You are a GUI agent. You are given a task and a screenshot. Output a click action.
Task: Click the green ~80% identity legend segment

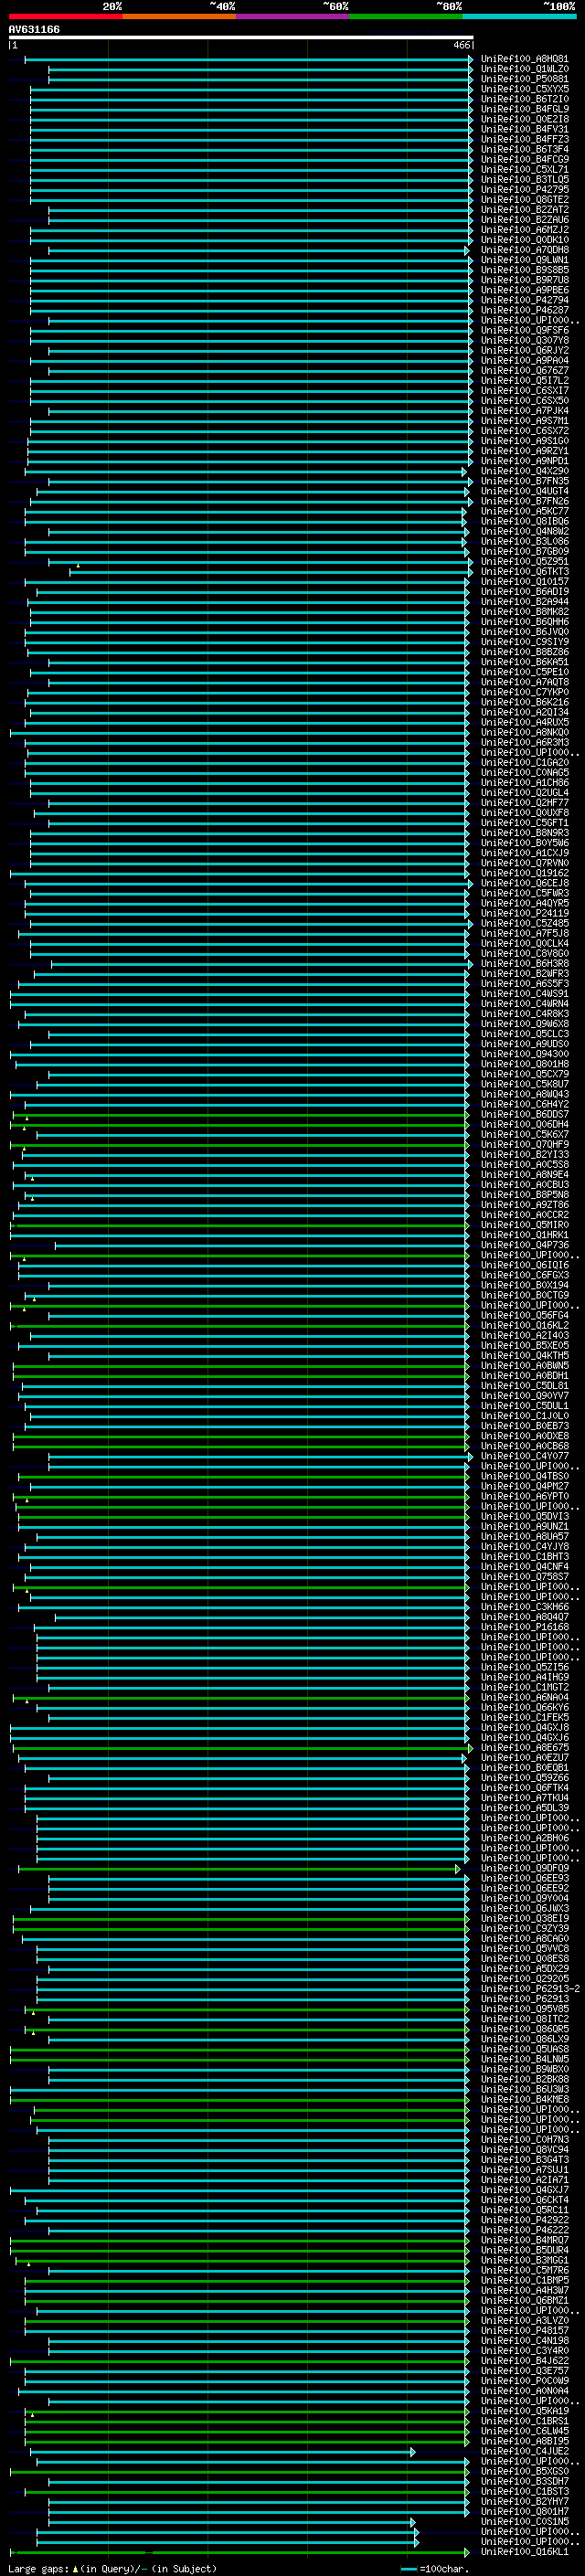coord(405,16)
